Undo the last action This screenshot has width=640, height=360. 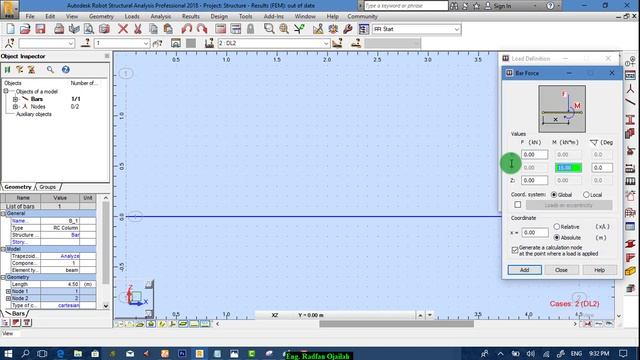pos(187,29)
